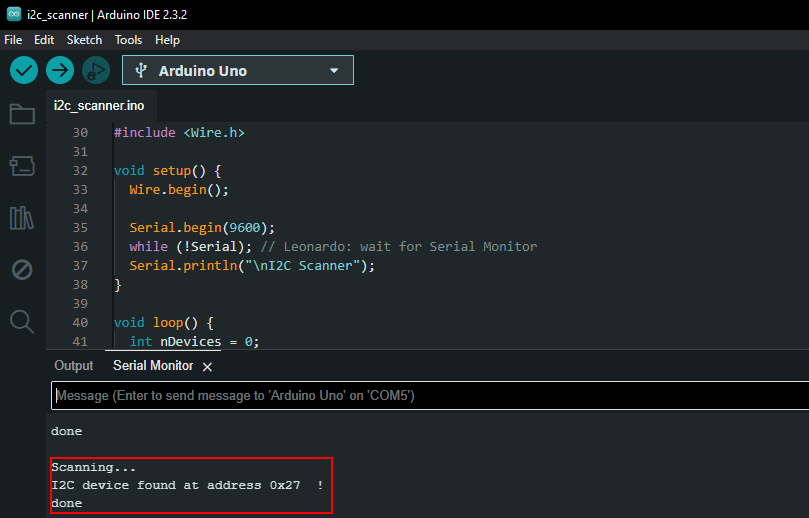This screenshot has width=809, height=518.
Task: Open the Help menu
Action: coord(167,40)
